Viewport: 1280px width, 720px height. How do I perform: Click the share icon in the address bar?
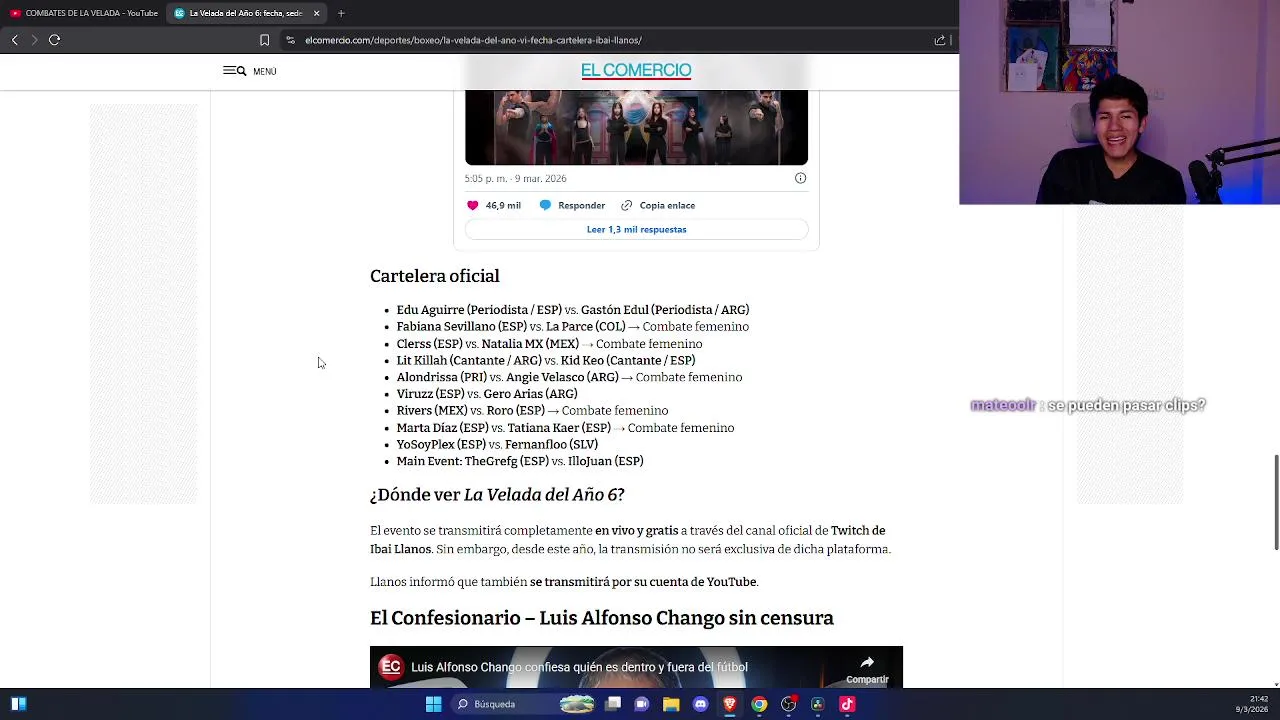939,40
